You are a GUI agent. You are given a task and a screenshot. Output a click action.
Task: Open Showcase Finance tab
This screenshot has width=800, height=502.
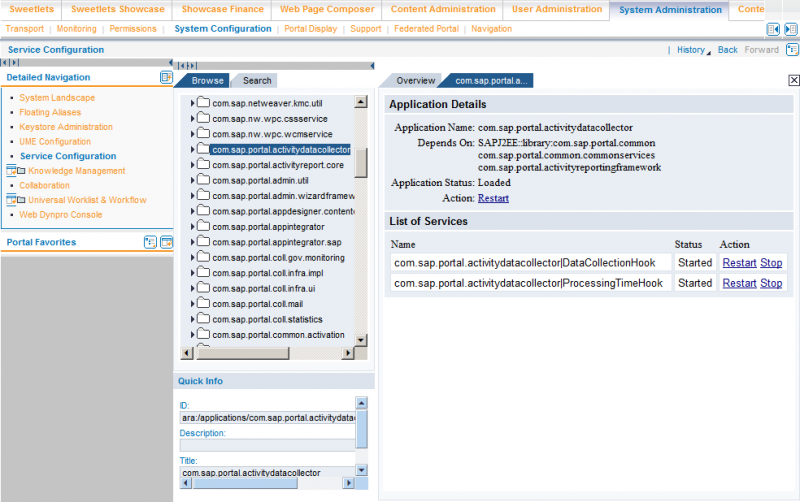(x=222, y=9)
